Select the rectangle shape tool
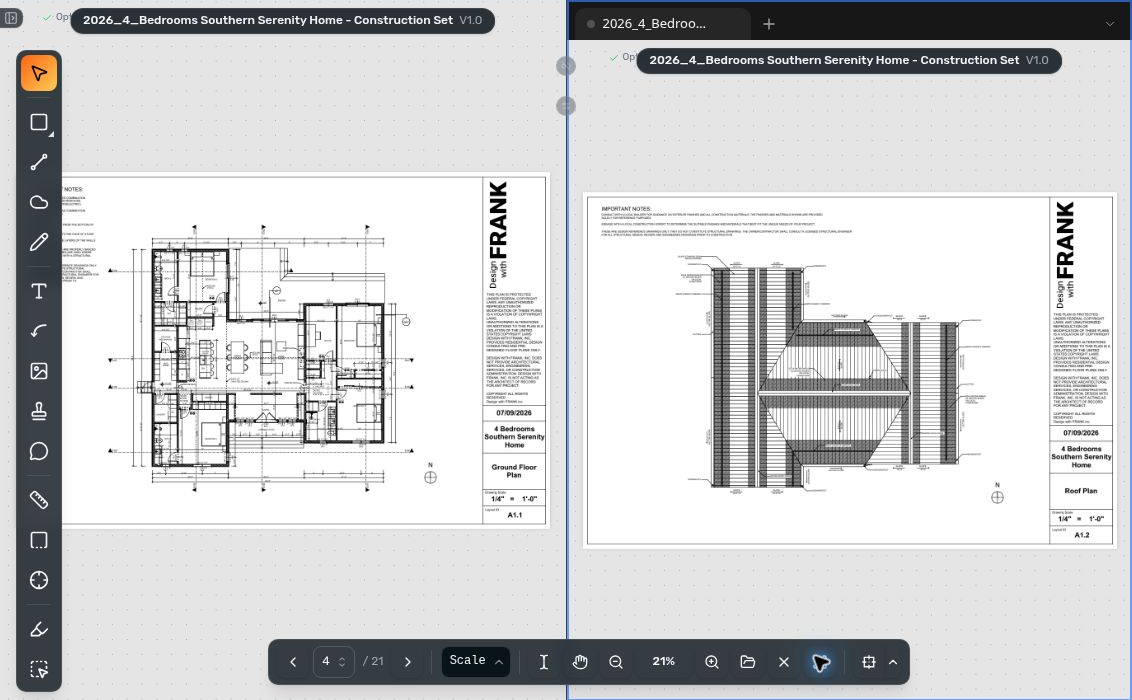This screenshot has width=1132, height=700. click(x=39, y=122)
